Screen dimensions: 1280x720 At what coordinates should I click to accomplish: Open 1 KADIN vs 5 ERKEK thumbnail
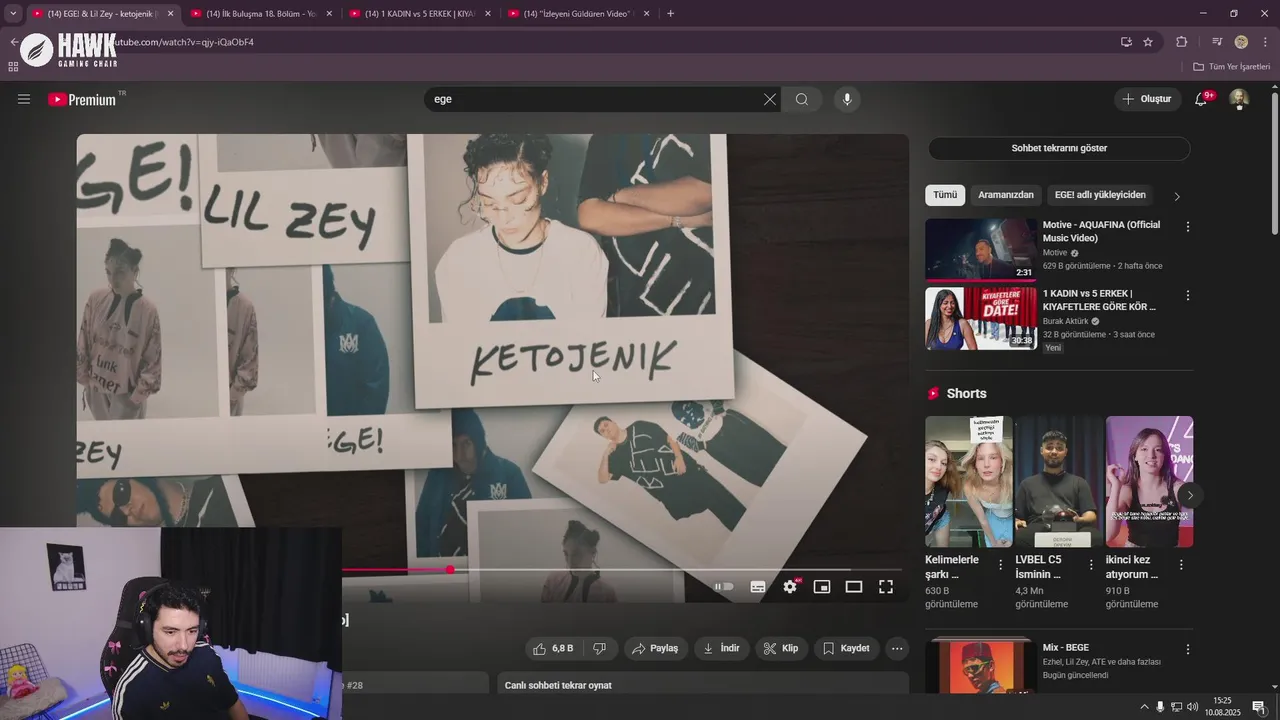click(981, 318)
